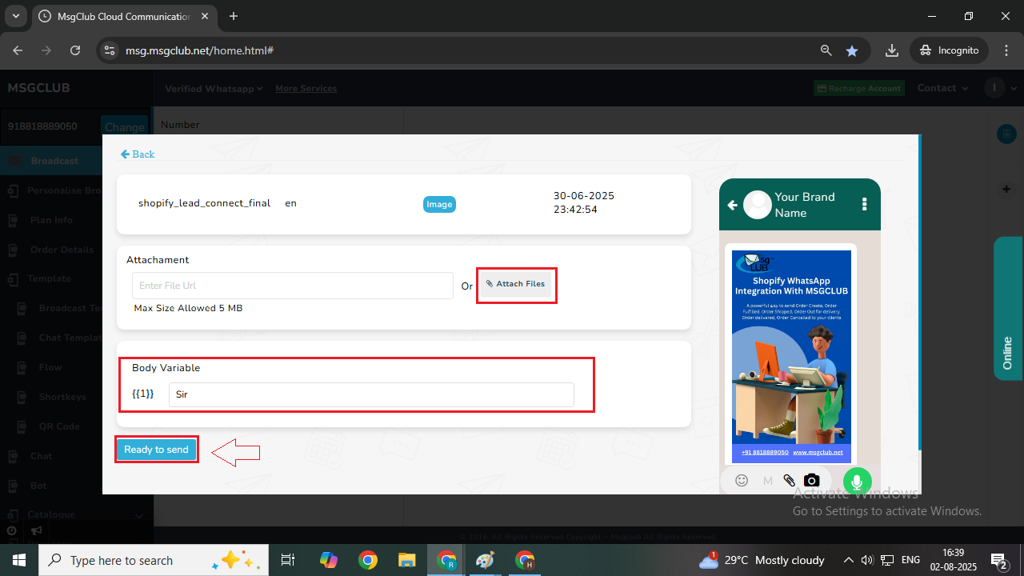Click the bookmark star icon
The height and width of the screenshot is (576, 1024).
click(x=852, y=50)
